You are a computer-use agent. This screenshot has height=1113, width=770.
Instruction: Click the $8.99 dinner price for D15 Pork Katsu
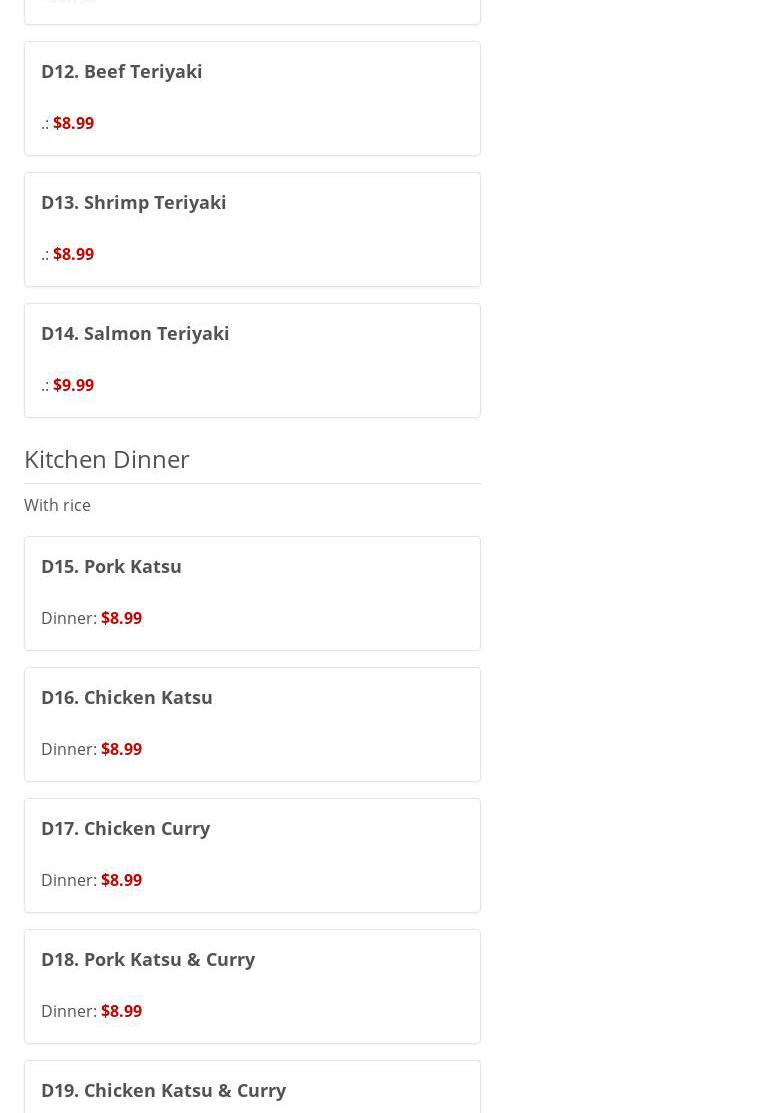pyautogui.click(x=121, y=619)
